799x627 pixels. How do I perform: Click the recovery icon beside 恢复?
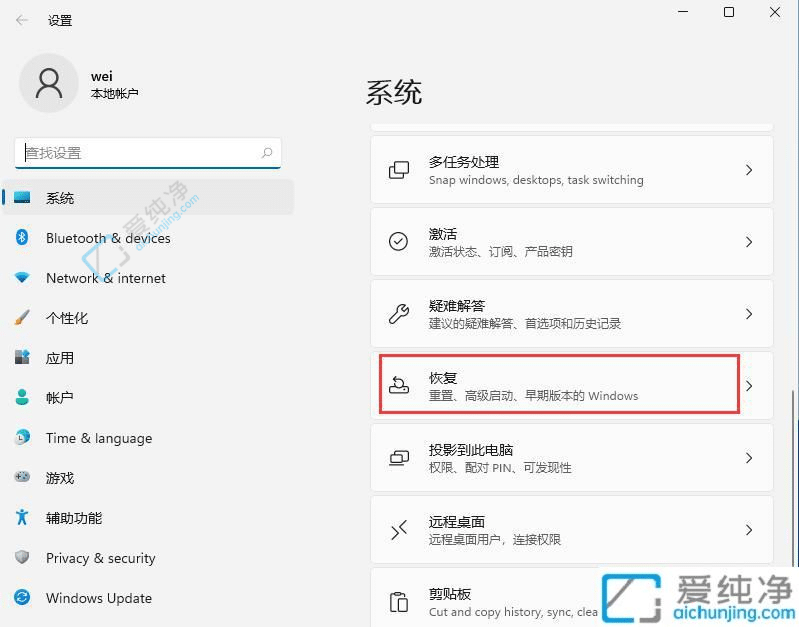click(x=398, y=385)
